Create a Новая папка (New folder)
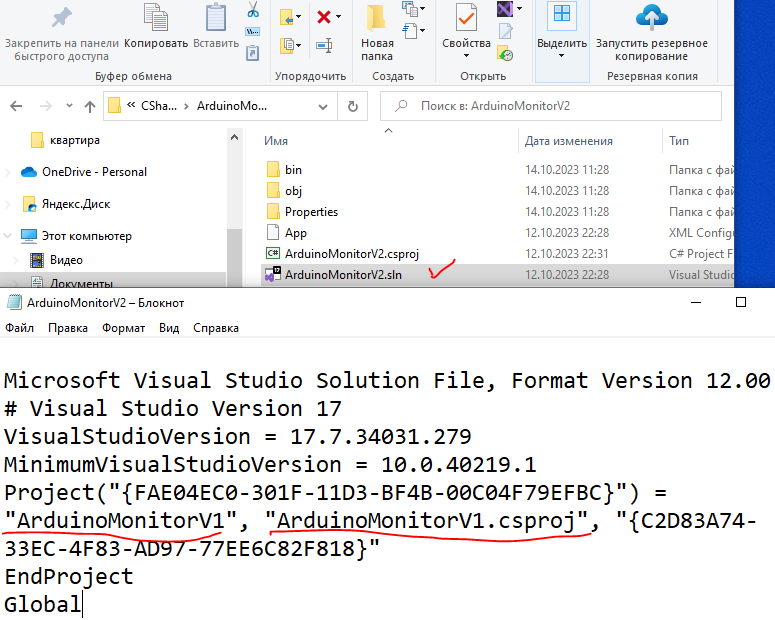The width and height of the screenshot is (775, 620). [x=377, y=32]
